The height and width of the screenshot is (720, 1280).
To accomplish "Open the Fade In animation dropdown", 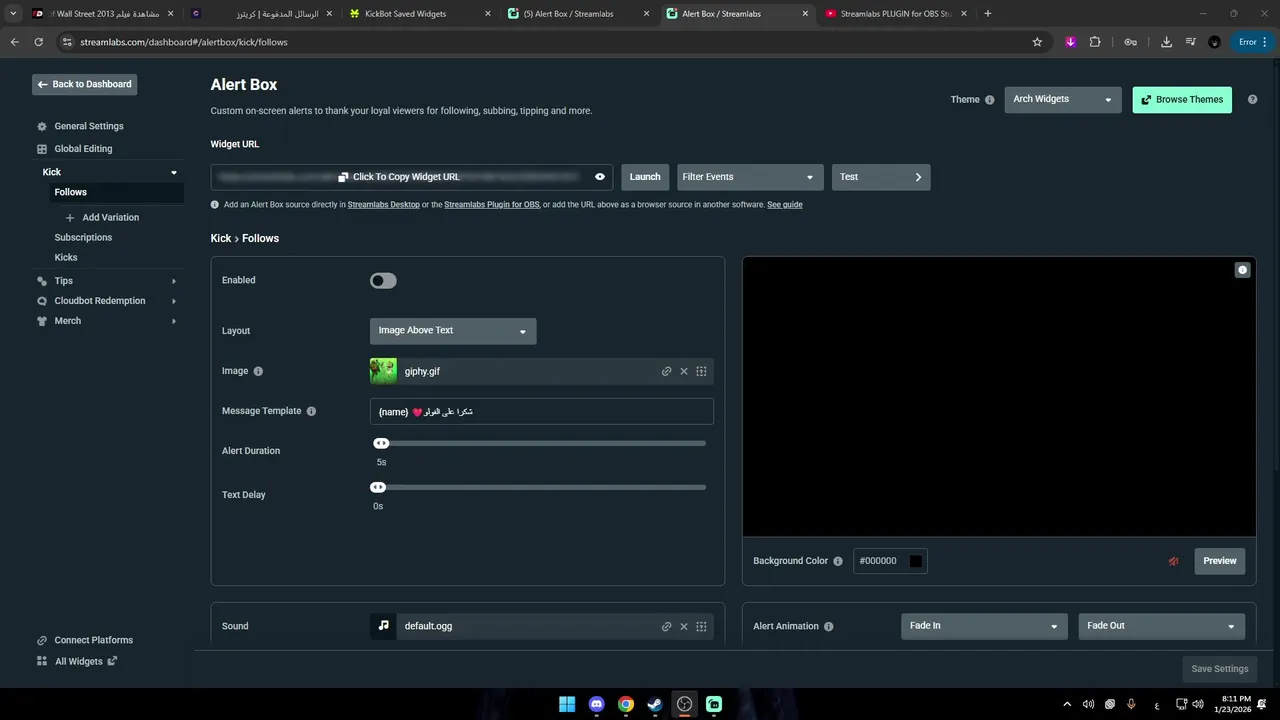I will pyautogui.click(x=984, y=626).
